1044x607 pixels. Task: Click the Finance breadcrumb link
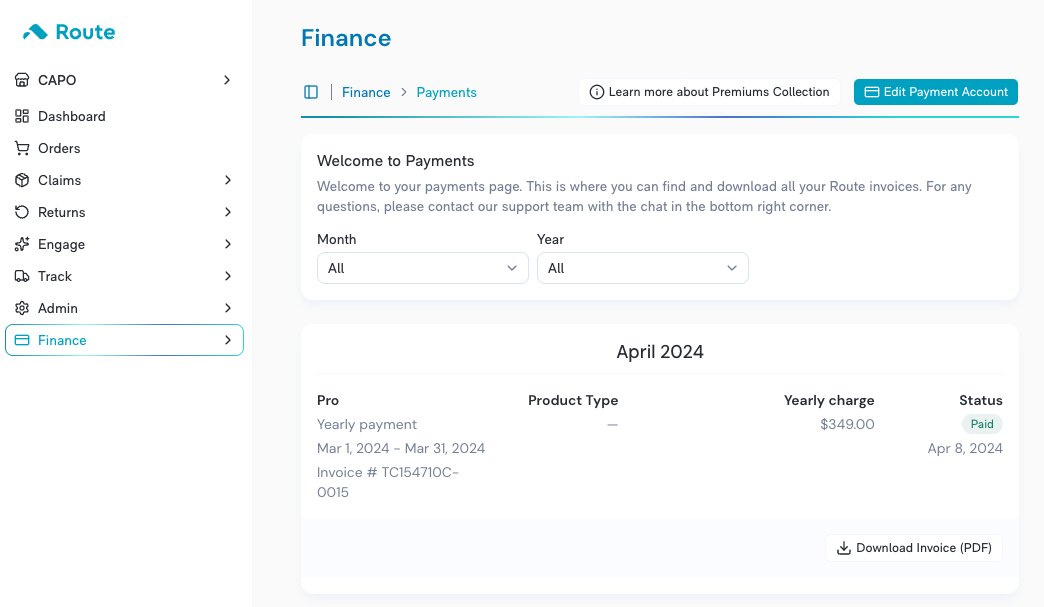(366, 93)
